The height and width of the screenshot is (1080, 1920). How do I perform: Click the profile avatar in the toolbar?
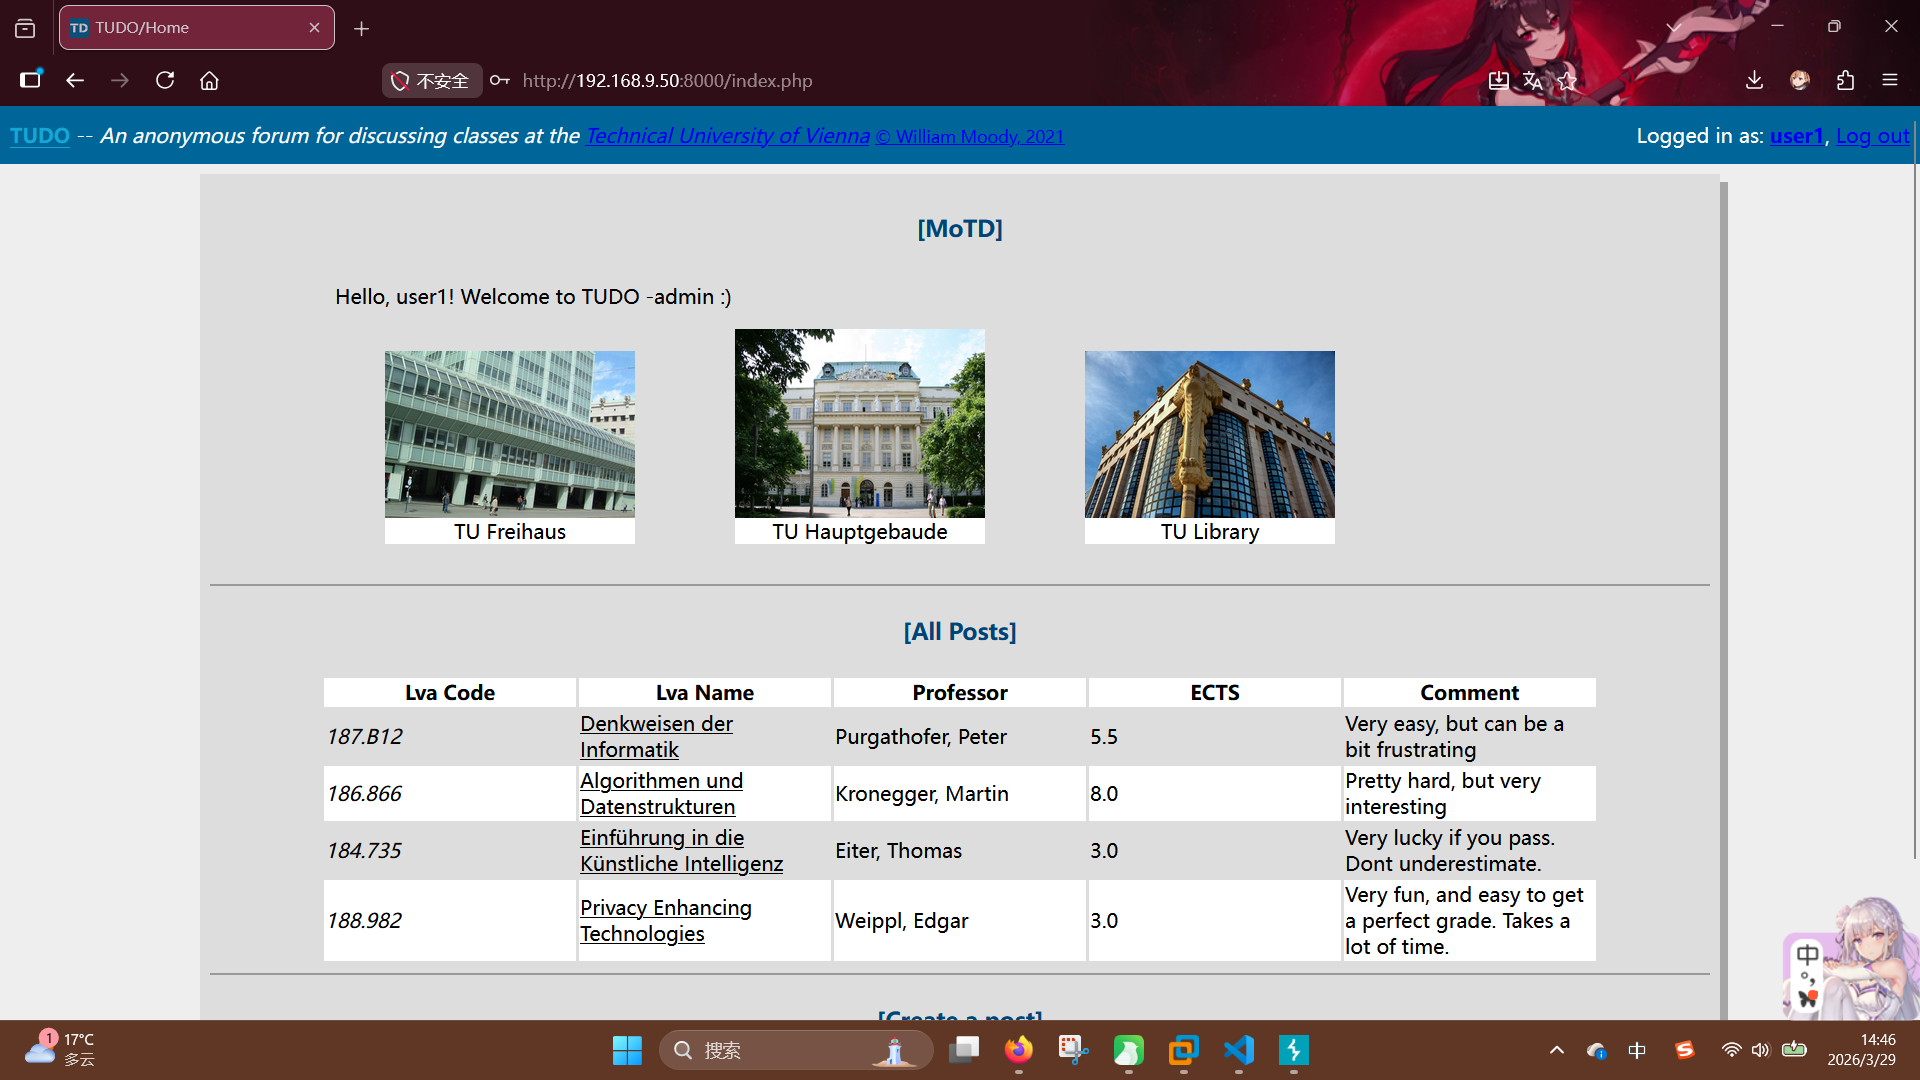coord(1800,80)
